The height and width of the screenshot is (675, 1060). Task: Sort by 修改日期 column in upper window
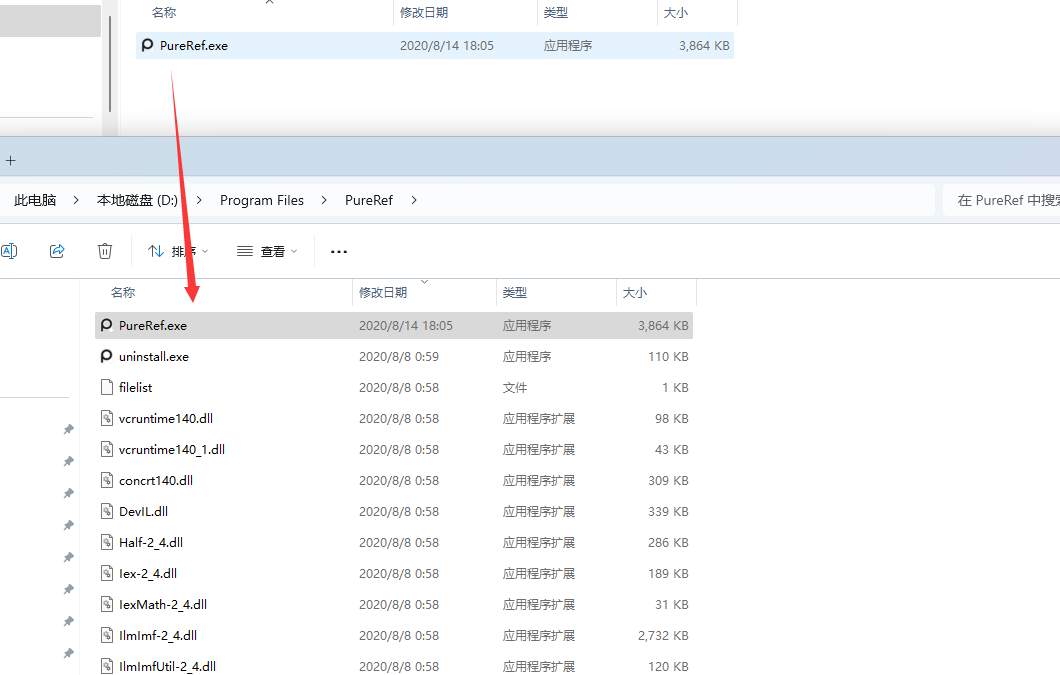(424, 13)
